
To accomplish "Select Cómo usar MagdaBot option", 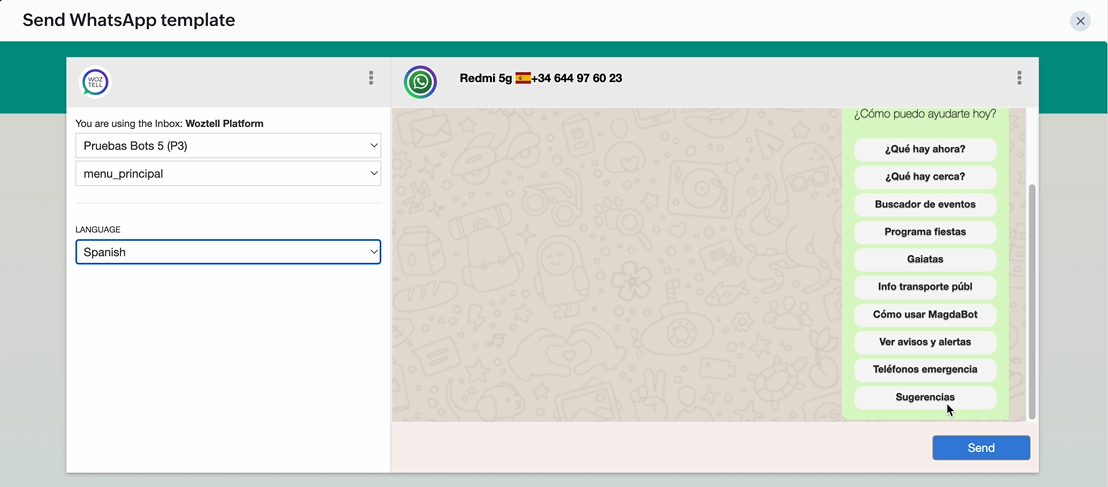I will pos(925,315).
